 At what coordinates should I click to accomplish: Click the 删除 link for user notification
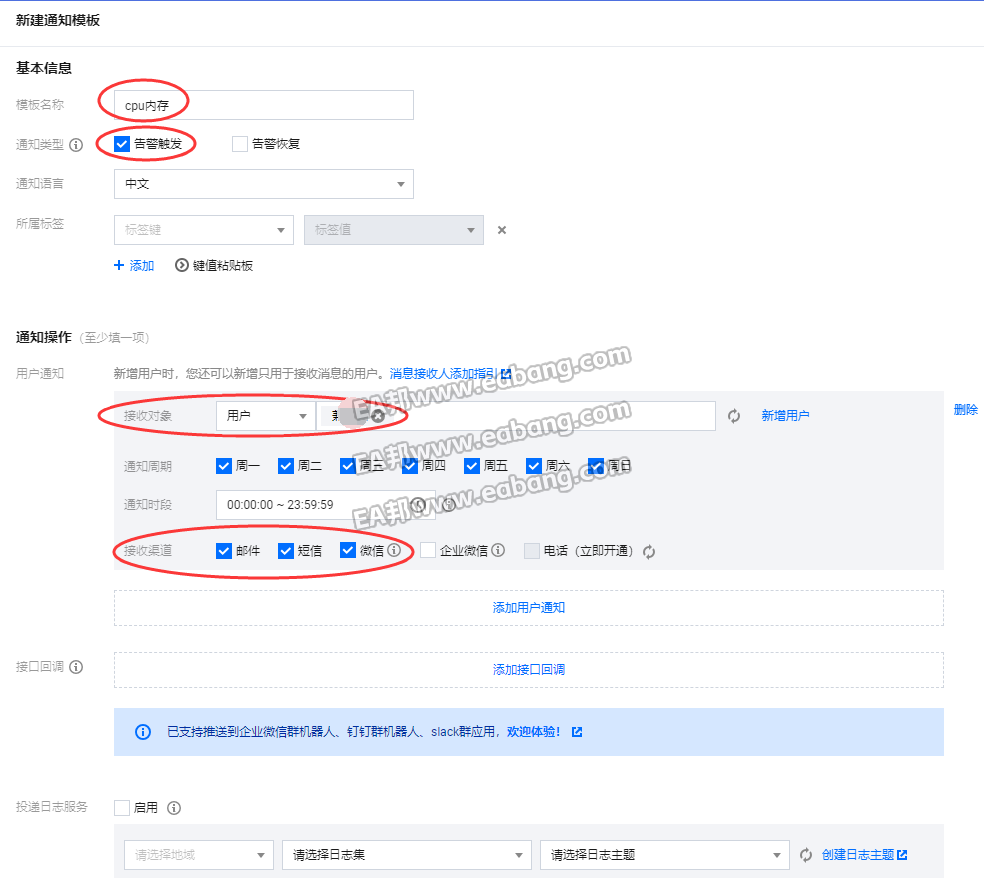pos(965,410)
